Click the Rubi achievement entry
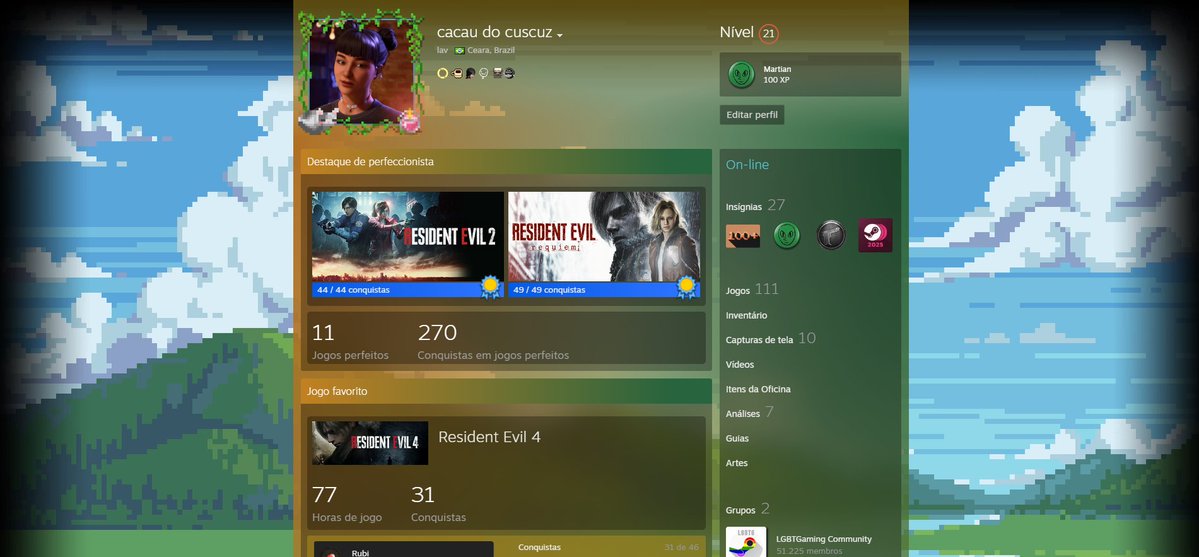Viewport: 1199px width, 557px height. click(404, 549)
